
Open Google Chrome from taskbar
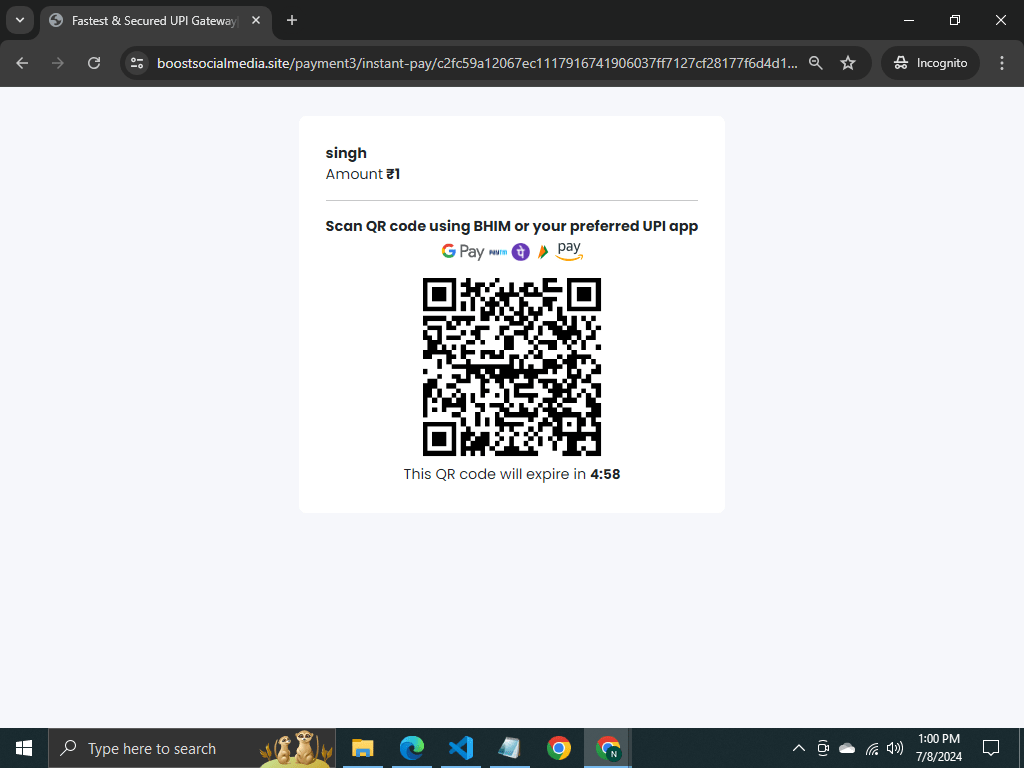click(558, 748)
